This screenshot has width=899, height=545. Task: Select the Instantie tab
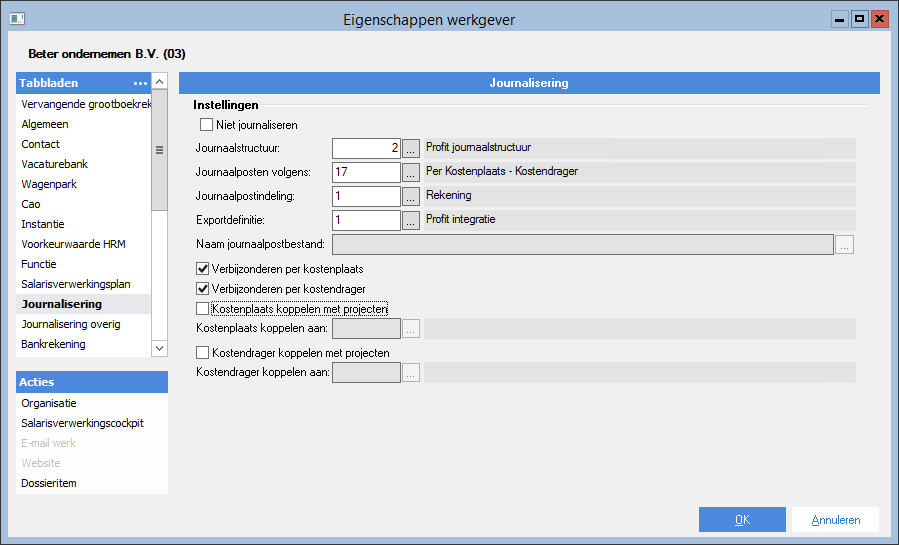pos(84,224)
